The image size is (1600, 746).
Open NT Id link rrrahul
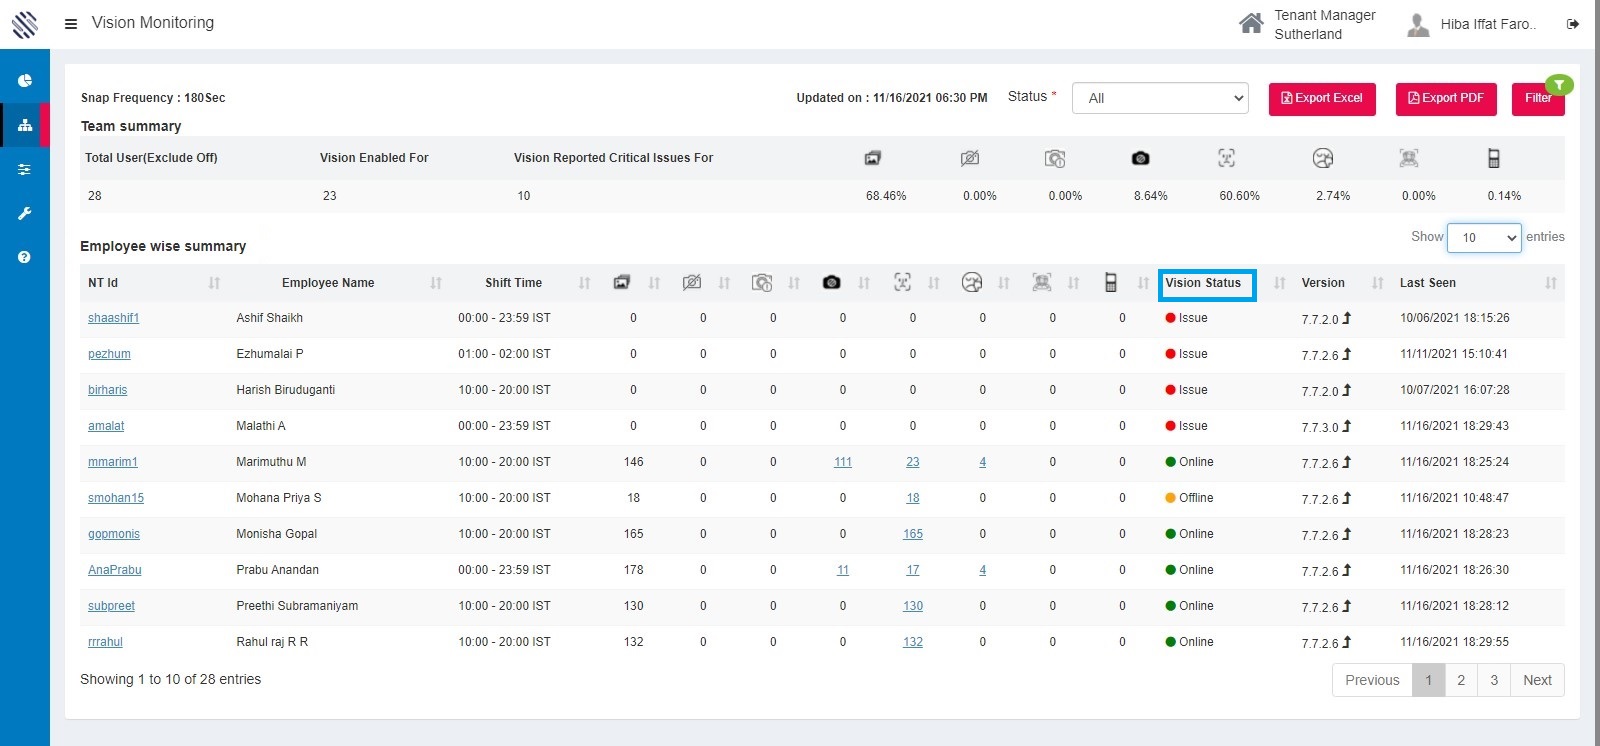[105, 642]
